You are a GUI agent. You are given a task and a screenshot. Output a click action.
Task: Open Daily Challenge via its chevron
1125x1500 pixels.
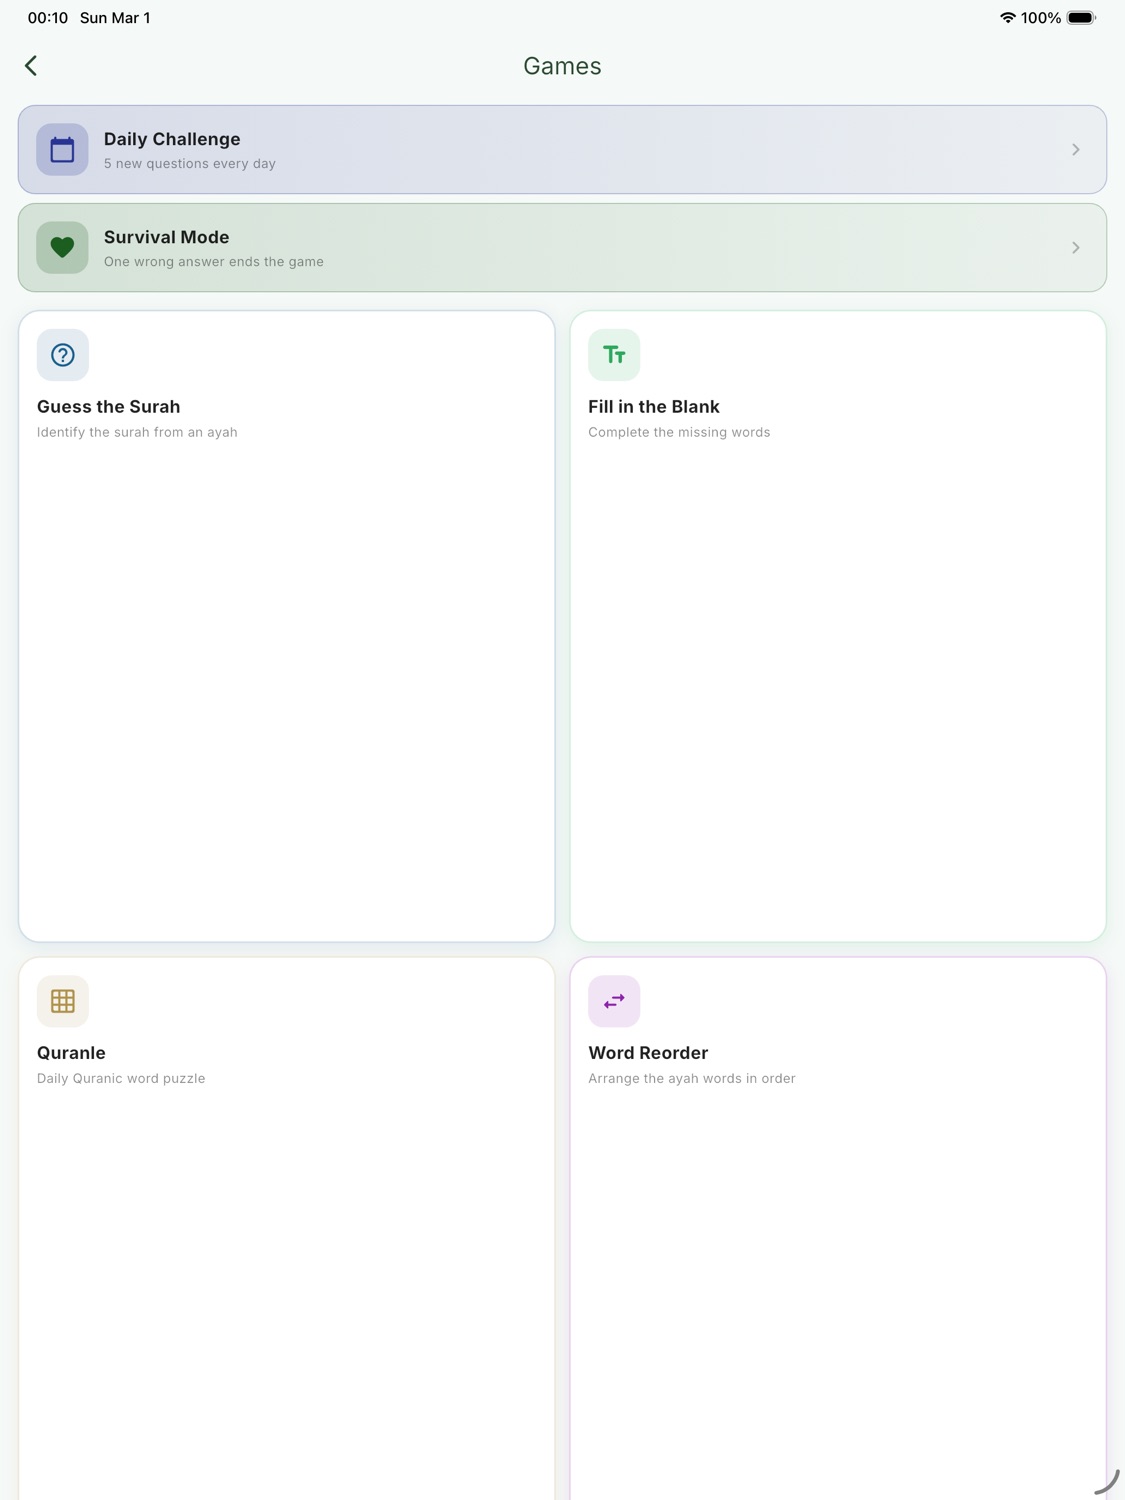click(1076, 150)
